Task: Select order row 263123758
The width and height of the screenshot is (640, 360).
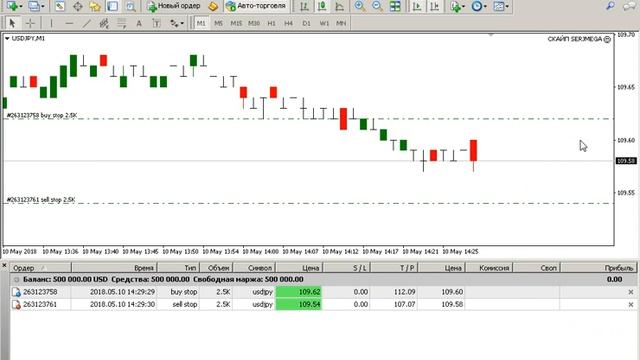Action: click(x=323, y=292)
